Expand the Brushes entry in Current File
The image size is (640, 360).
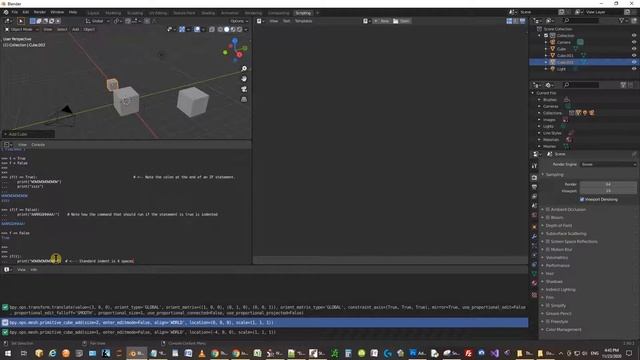pos(540,100)
